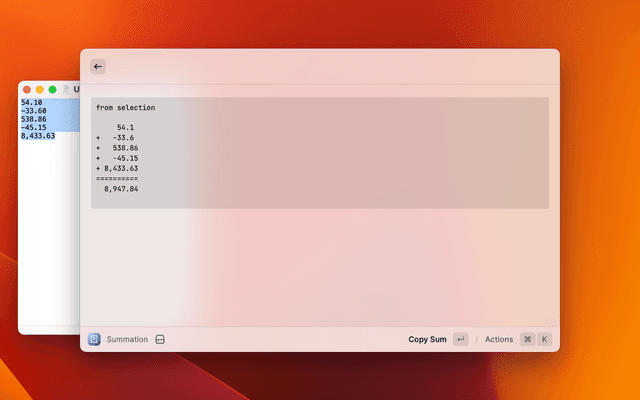Click the Return key icon

pyautogui.click(x=460, y=340)
